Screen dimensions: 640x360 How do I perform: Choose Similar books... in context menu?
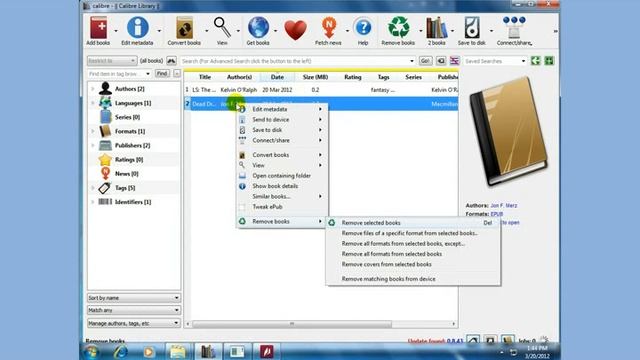(282, 196)
